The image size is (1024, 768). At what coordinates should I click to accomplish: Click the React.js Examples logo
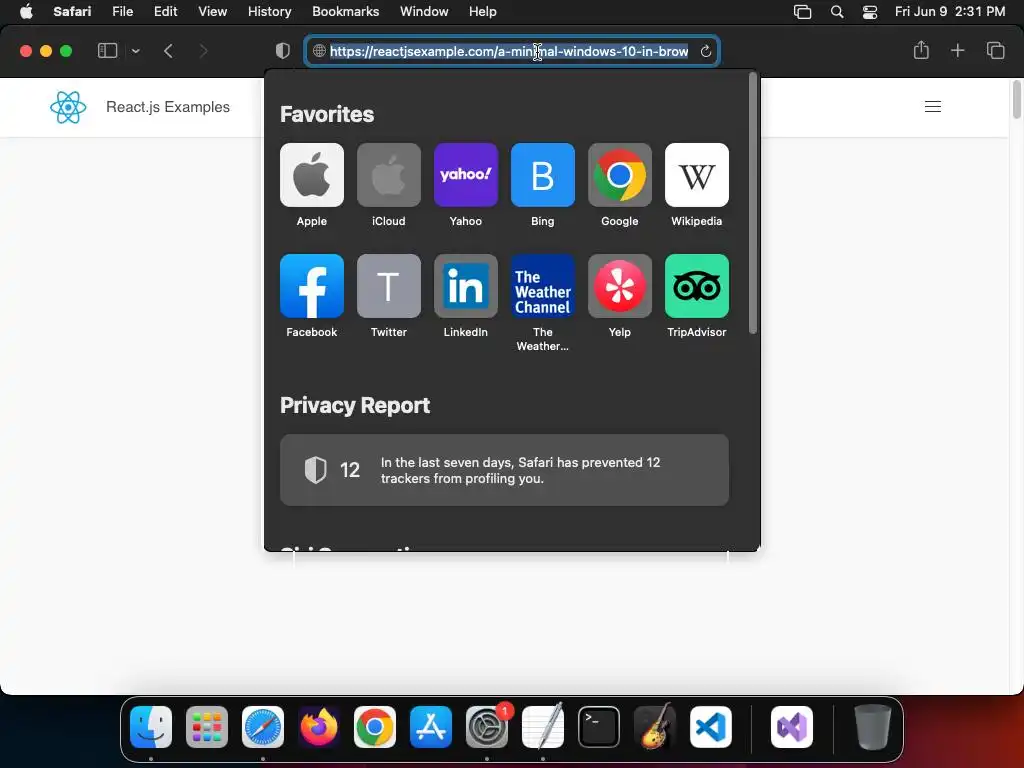[68, 107]
